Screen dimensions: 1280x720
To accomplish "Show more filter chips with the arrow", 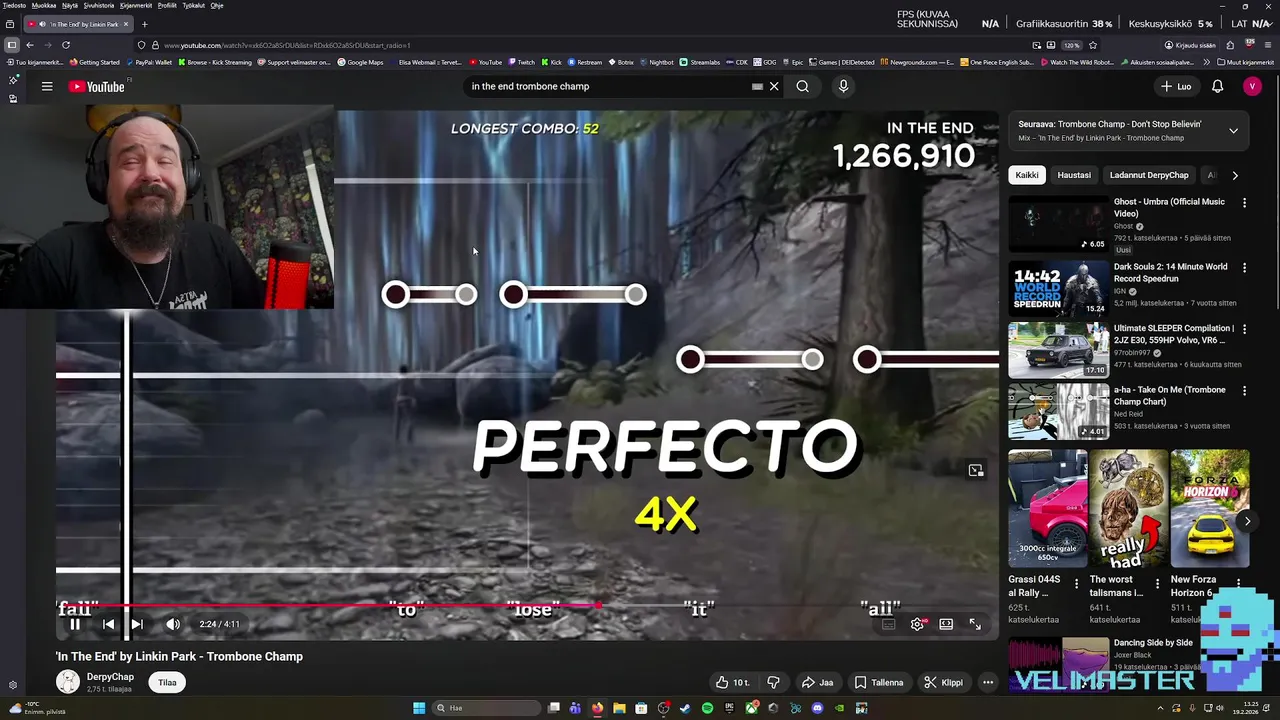I will (x=1235, y=175).
